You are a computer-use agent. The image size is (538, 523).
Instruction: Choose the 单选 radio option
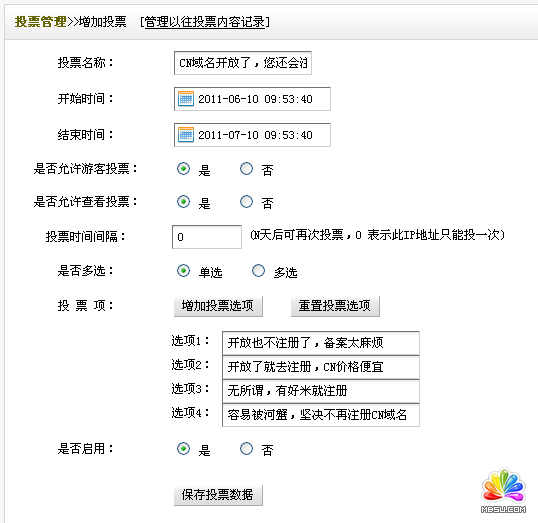coord(184,270)
